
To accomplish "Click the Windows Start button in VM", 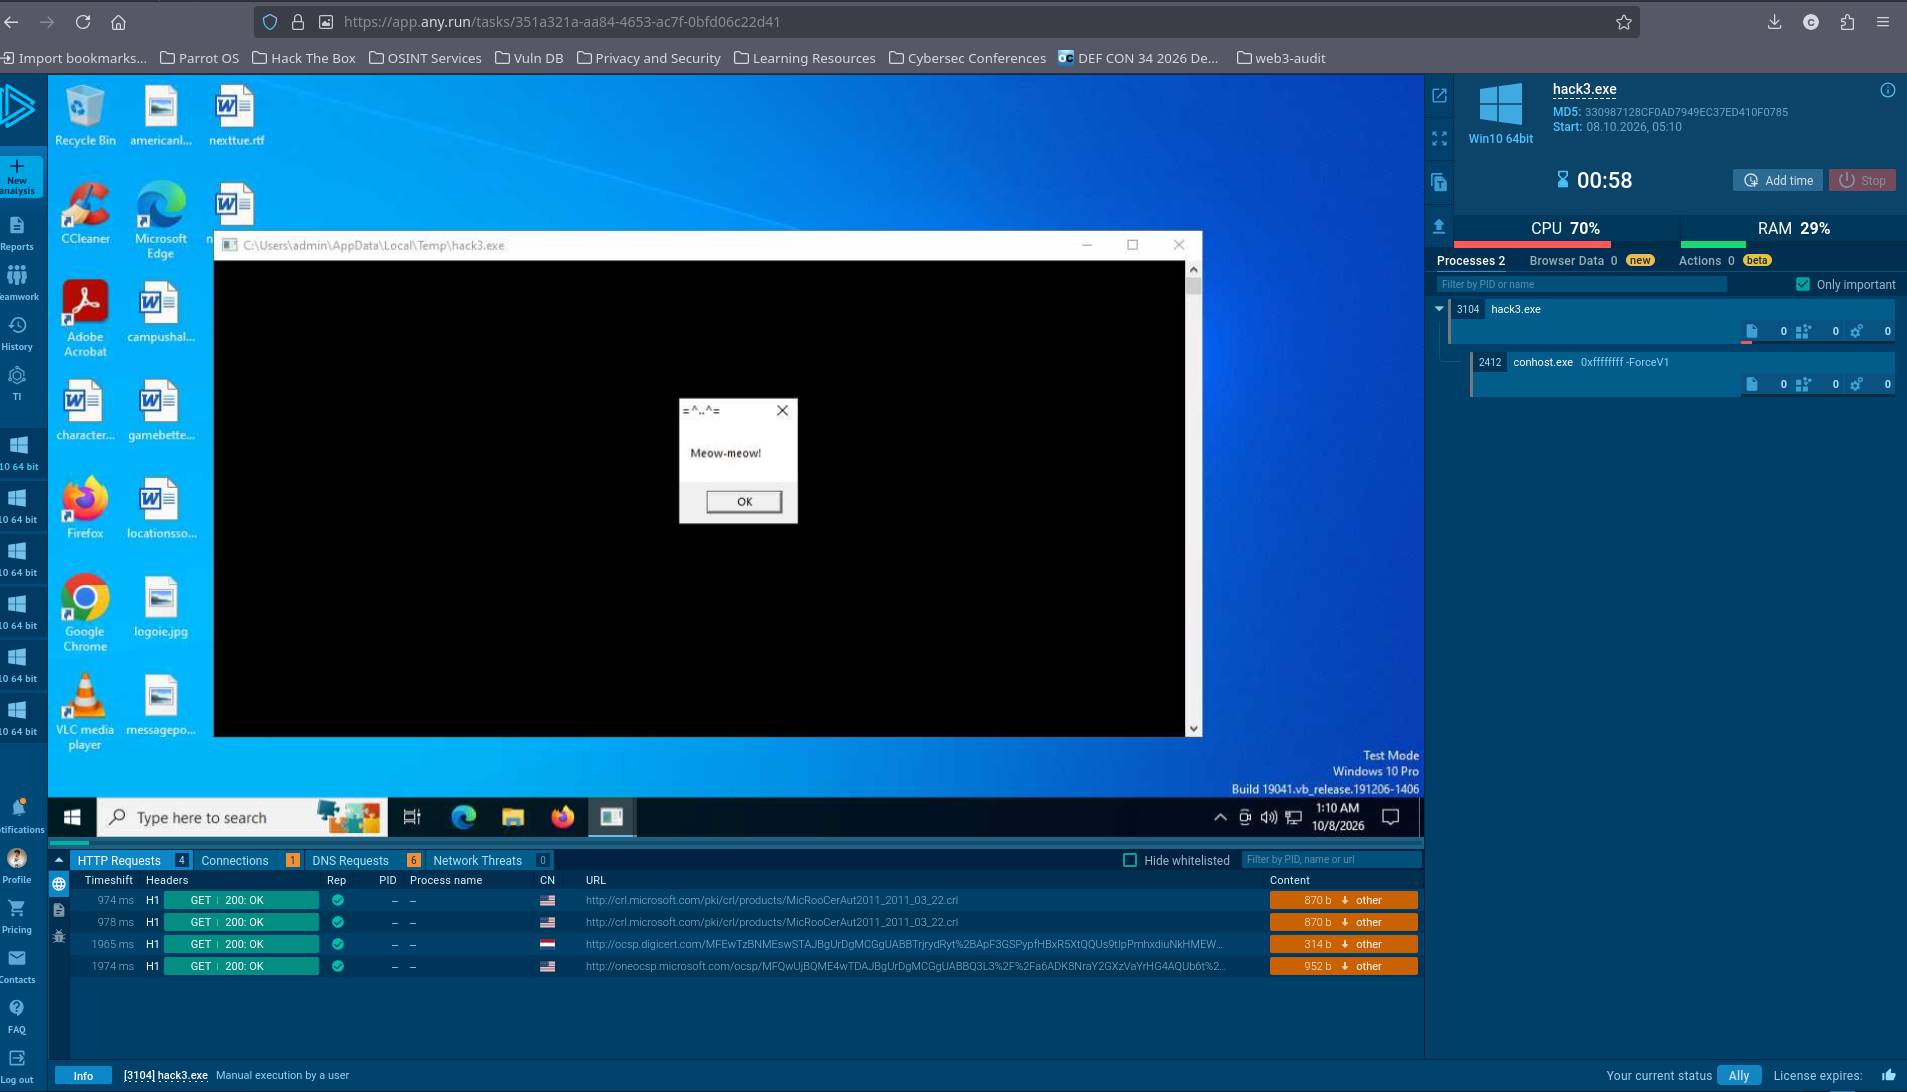I will 72,817.
